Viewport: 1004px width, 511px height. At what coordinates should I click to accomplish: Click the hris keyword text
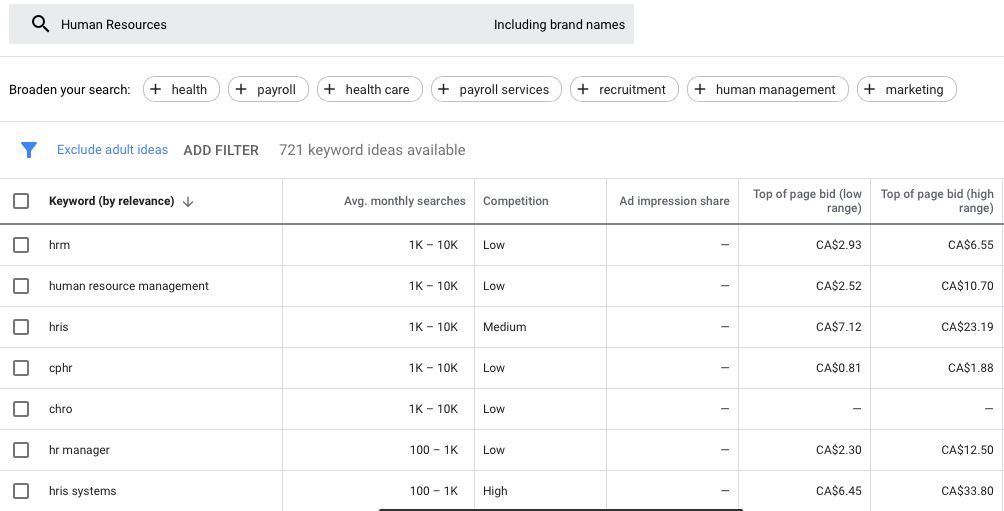click(58, 327)
